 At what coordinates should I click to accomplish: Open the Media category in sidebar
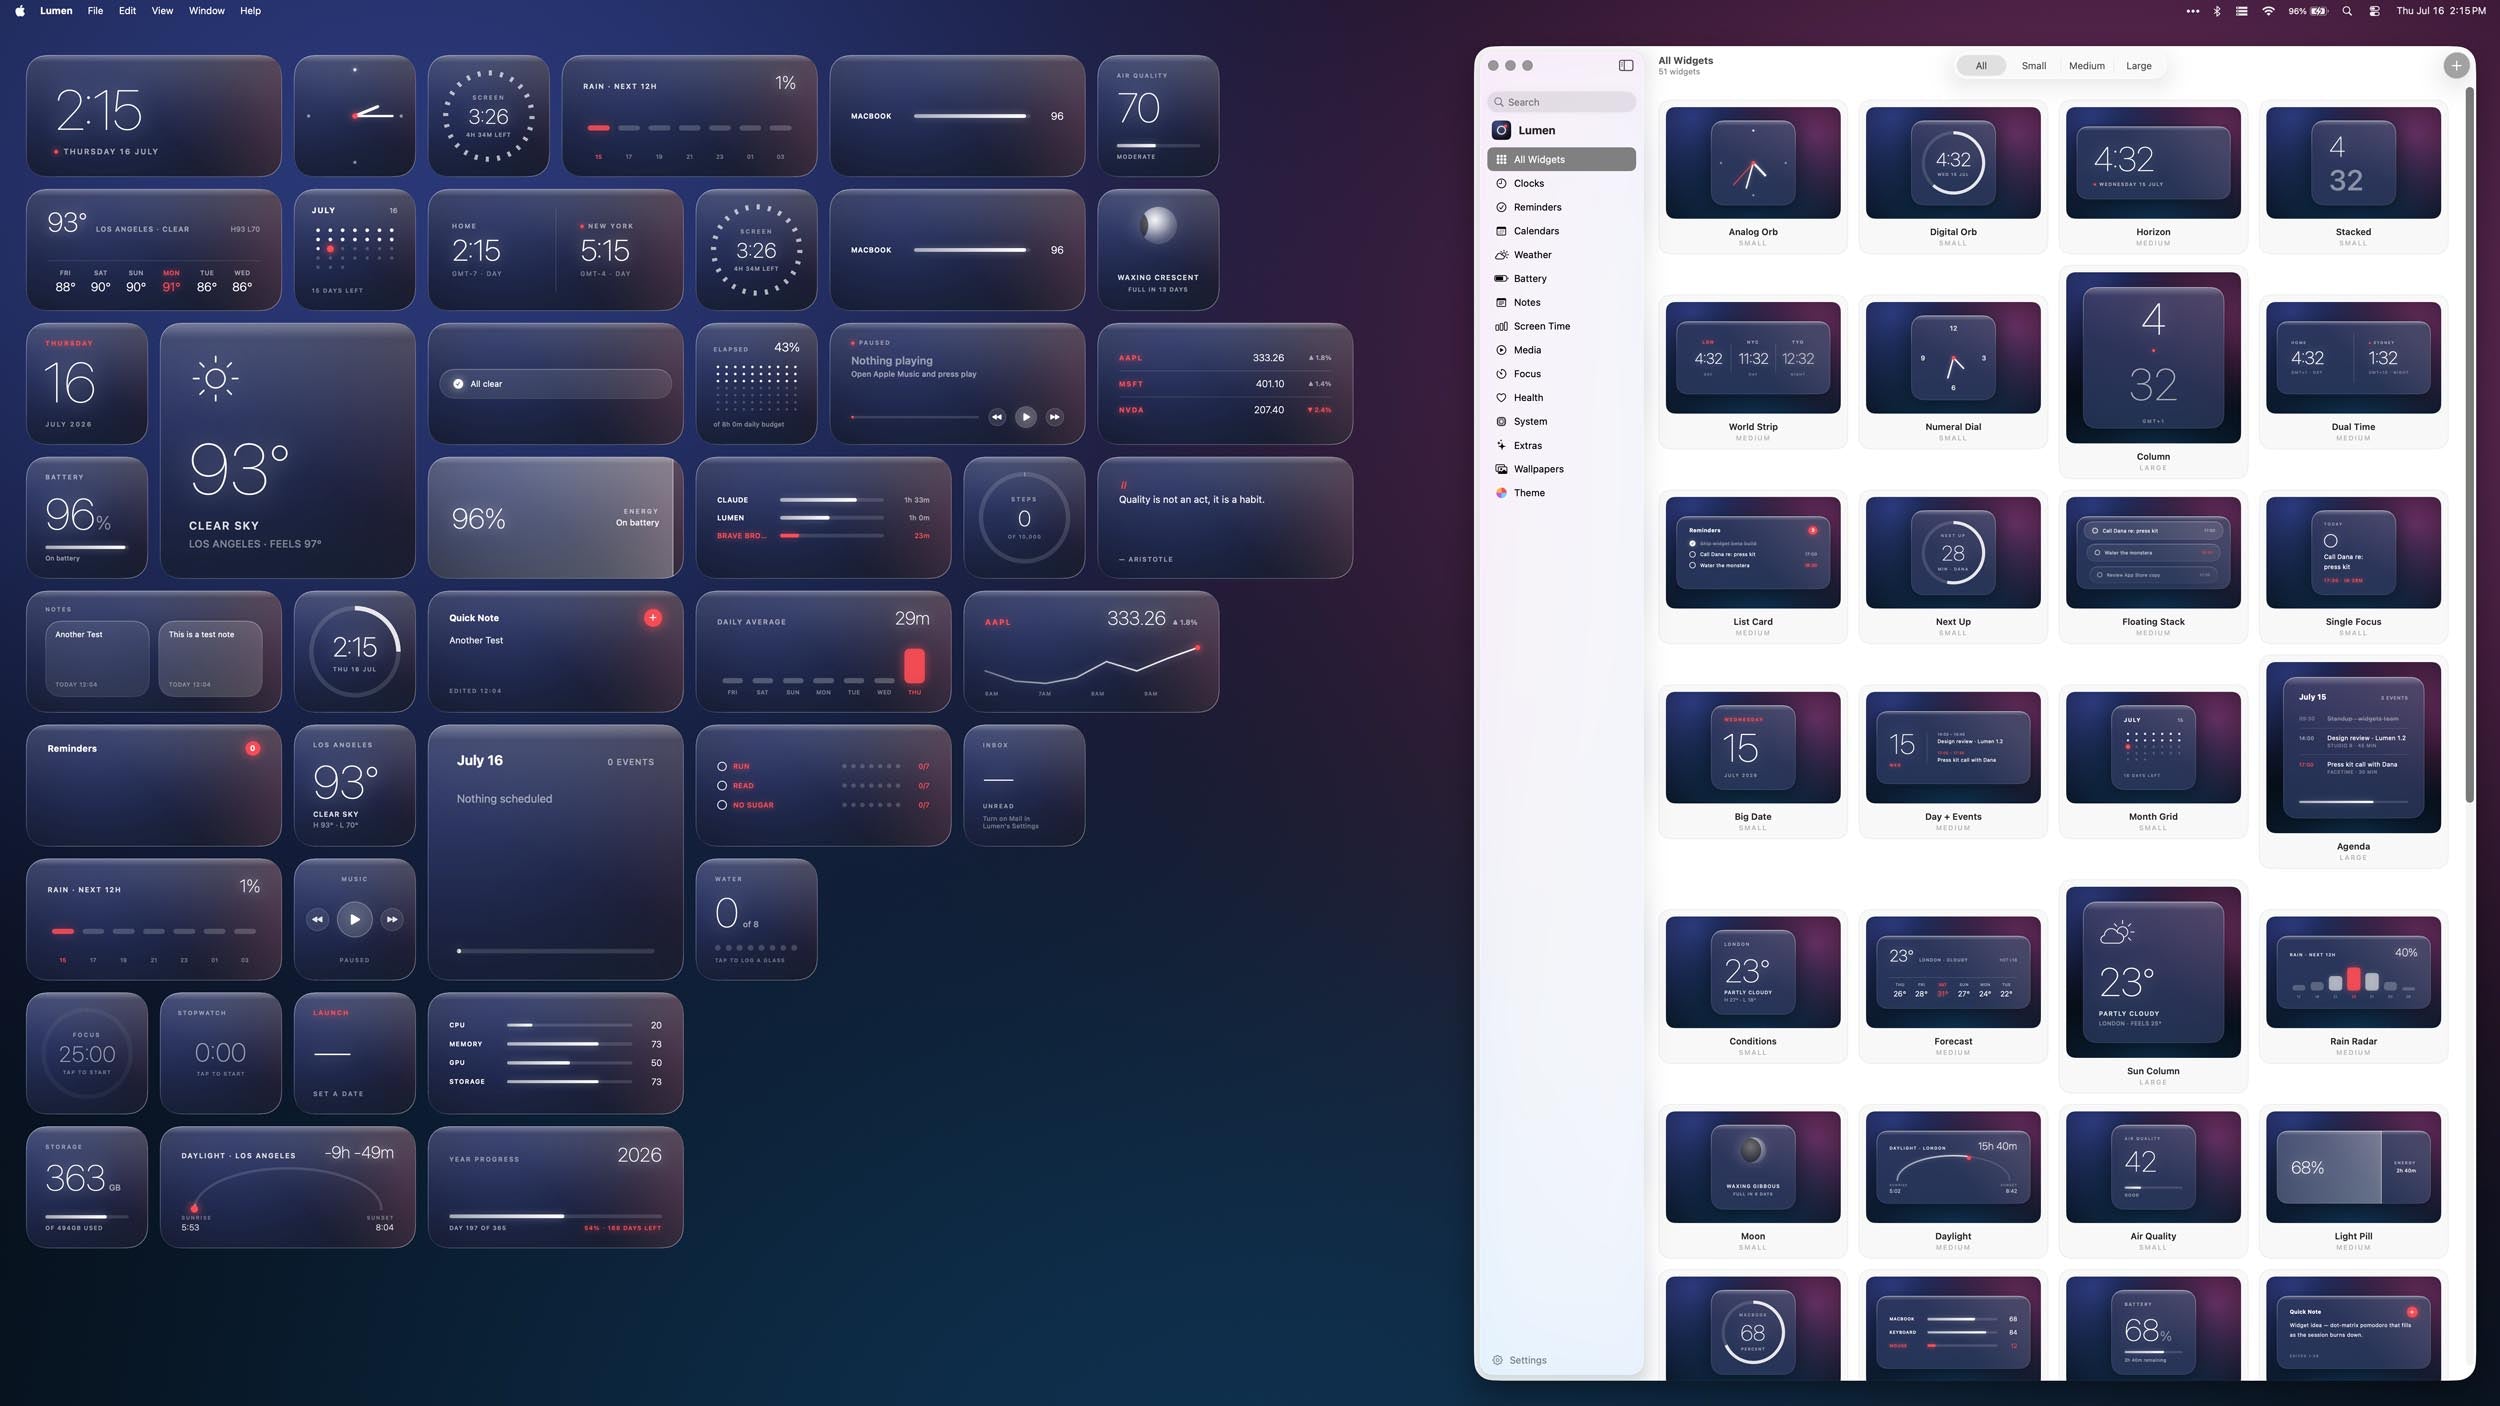coord(1561,350)
